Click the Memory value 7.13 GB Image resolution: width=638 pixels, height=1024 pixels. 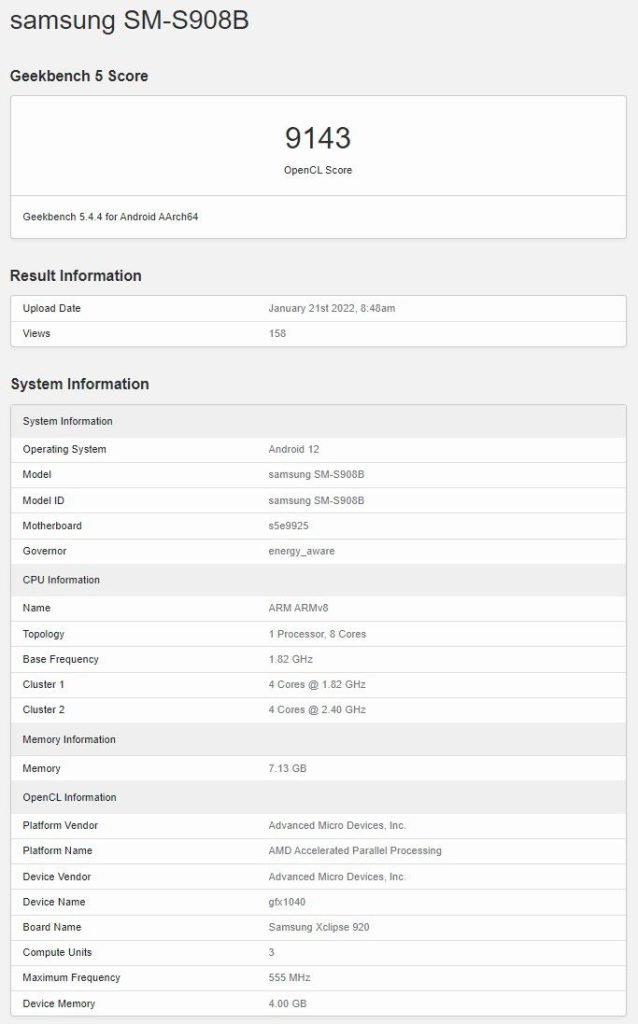point(287,769)
